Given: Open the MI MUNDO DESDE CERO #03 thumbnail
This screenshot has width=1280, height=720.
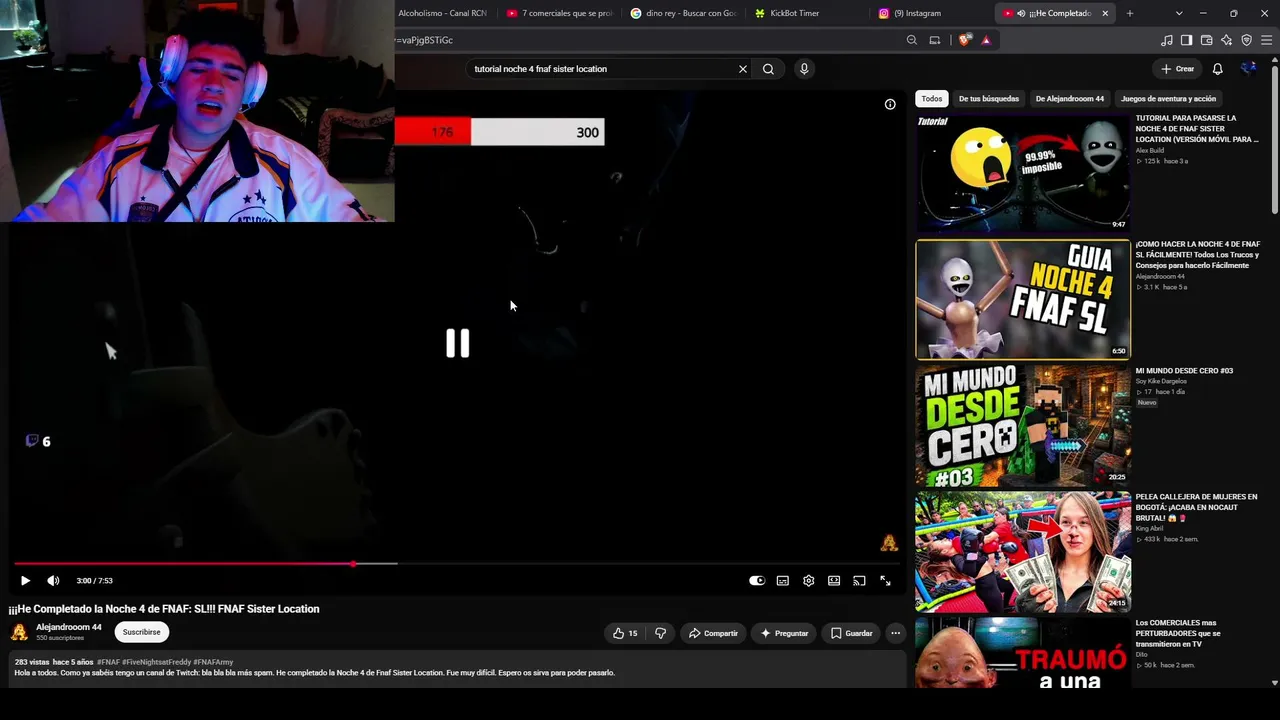Looking at the screenshot, I should click(1023, 425).
